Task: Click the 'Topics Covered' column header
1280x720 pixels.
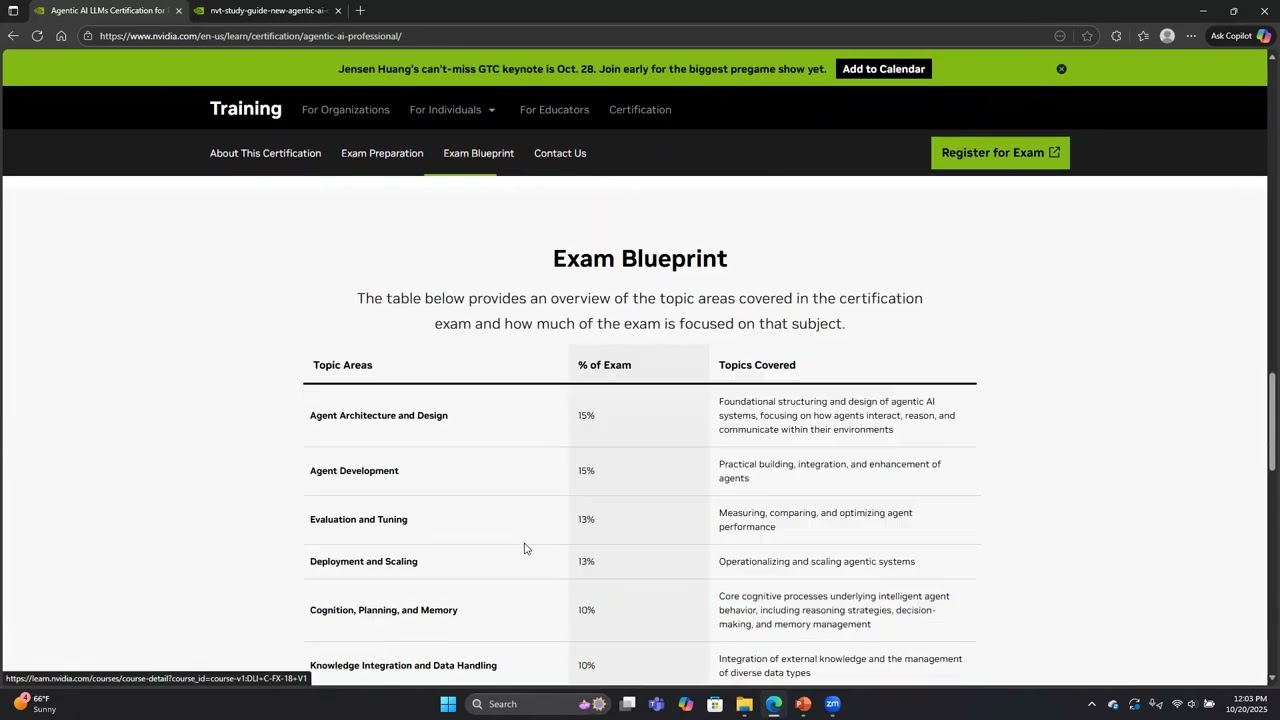Action: point(757,365)
